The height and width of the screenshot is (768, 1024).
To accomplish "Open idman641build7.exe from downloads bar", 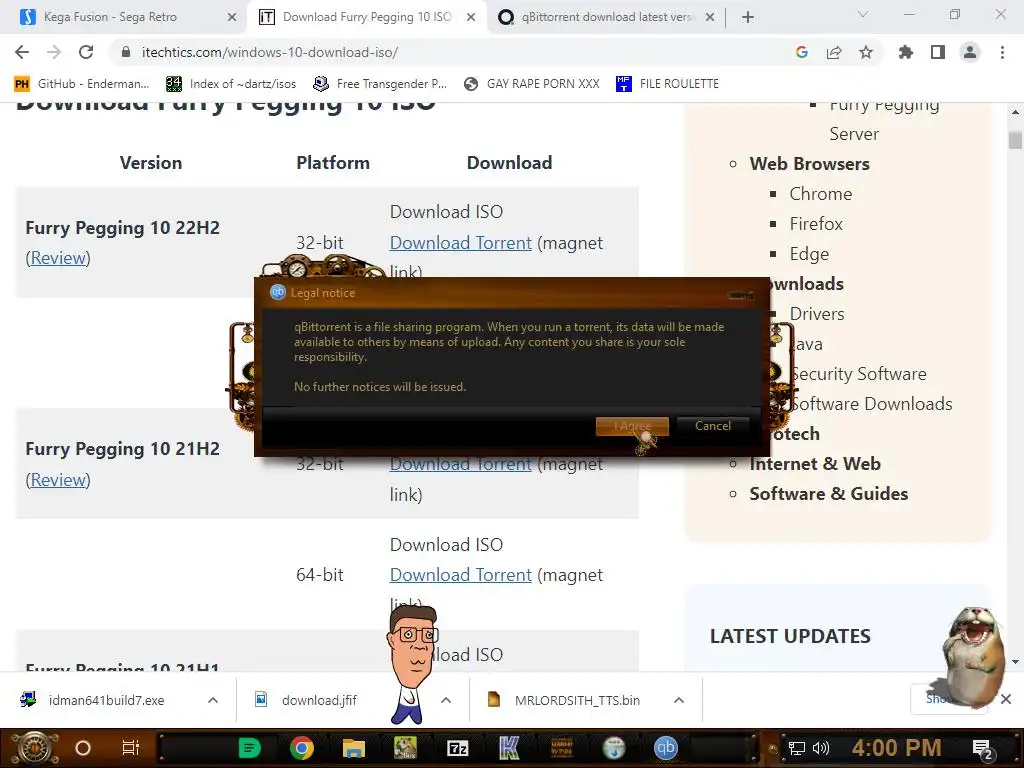I will click(106, 700).
